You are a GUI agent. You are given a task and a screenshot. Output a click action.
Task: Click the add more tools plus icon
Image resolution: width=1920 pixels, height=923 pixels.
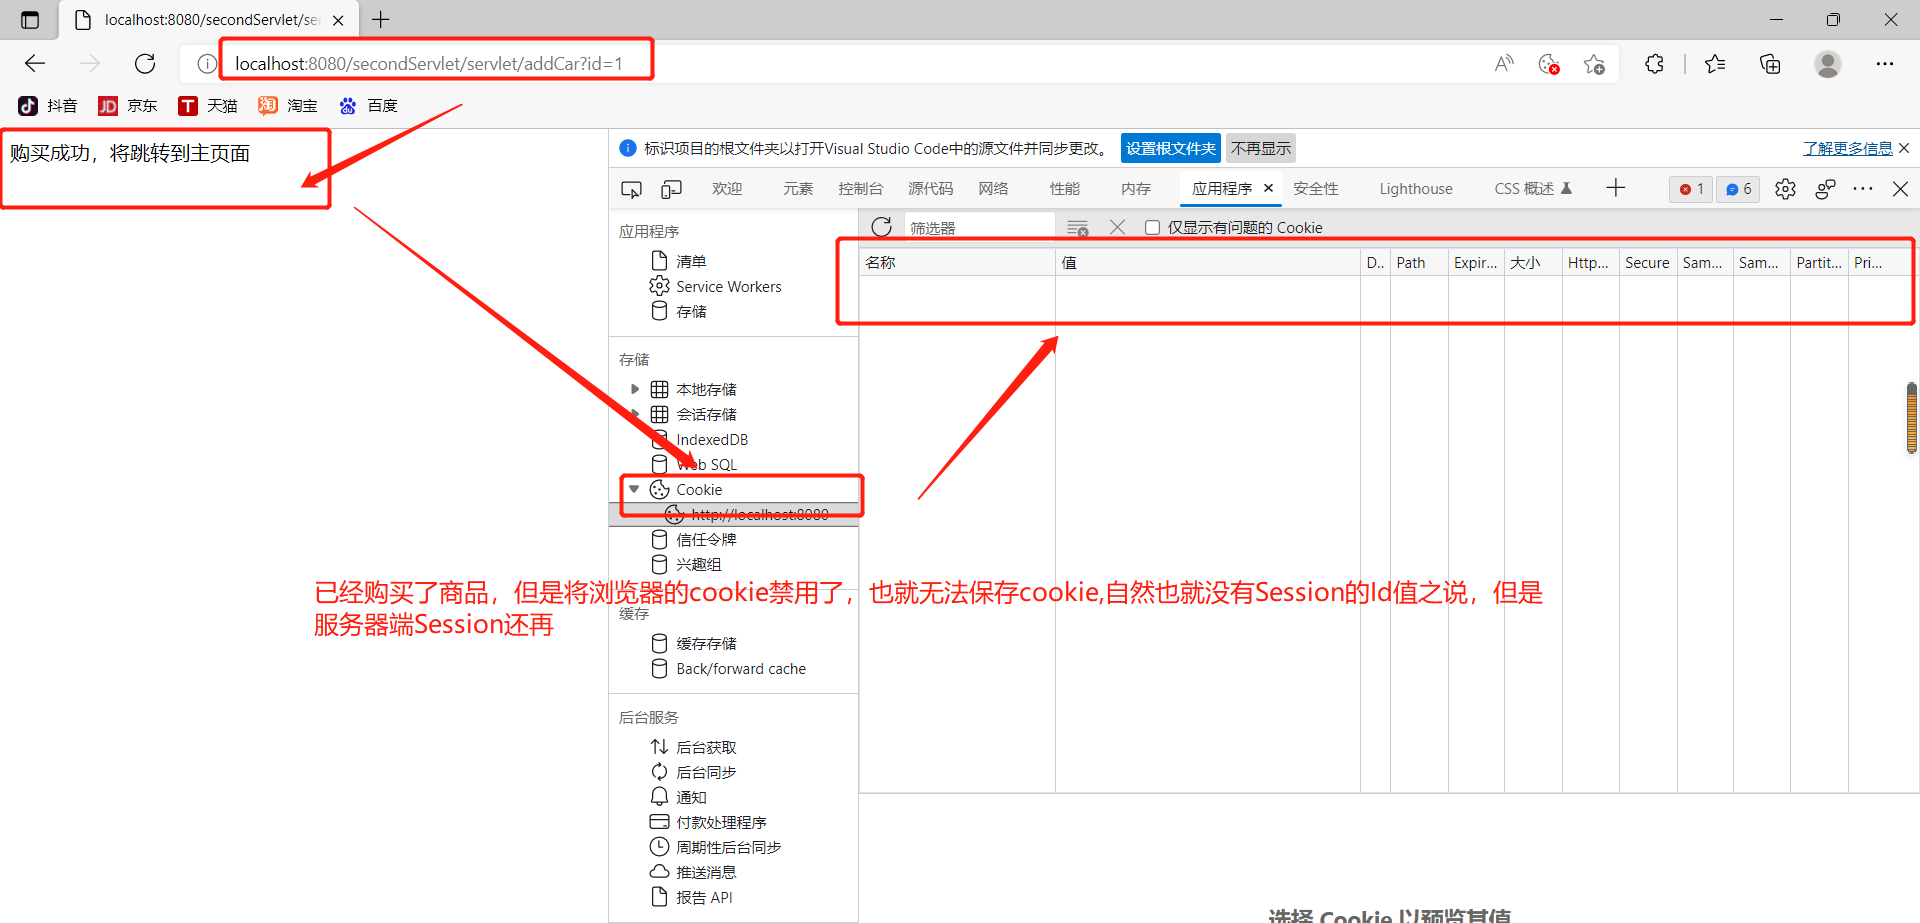click(x=1616, y=188)
